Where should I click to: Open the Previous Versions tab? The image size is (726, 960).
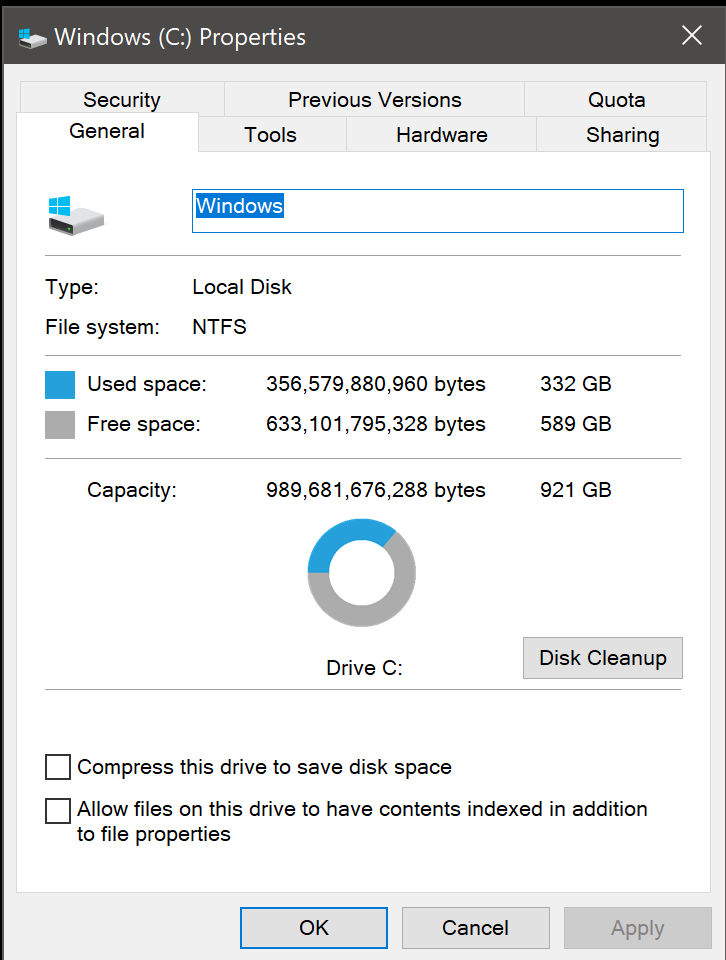[374, 100]
